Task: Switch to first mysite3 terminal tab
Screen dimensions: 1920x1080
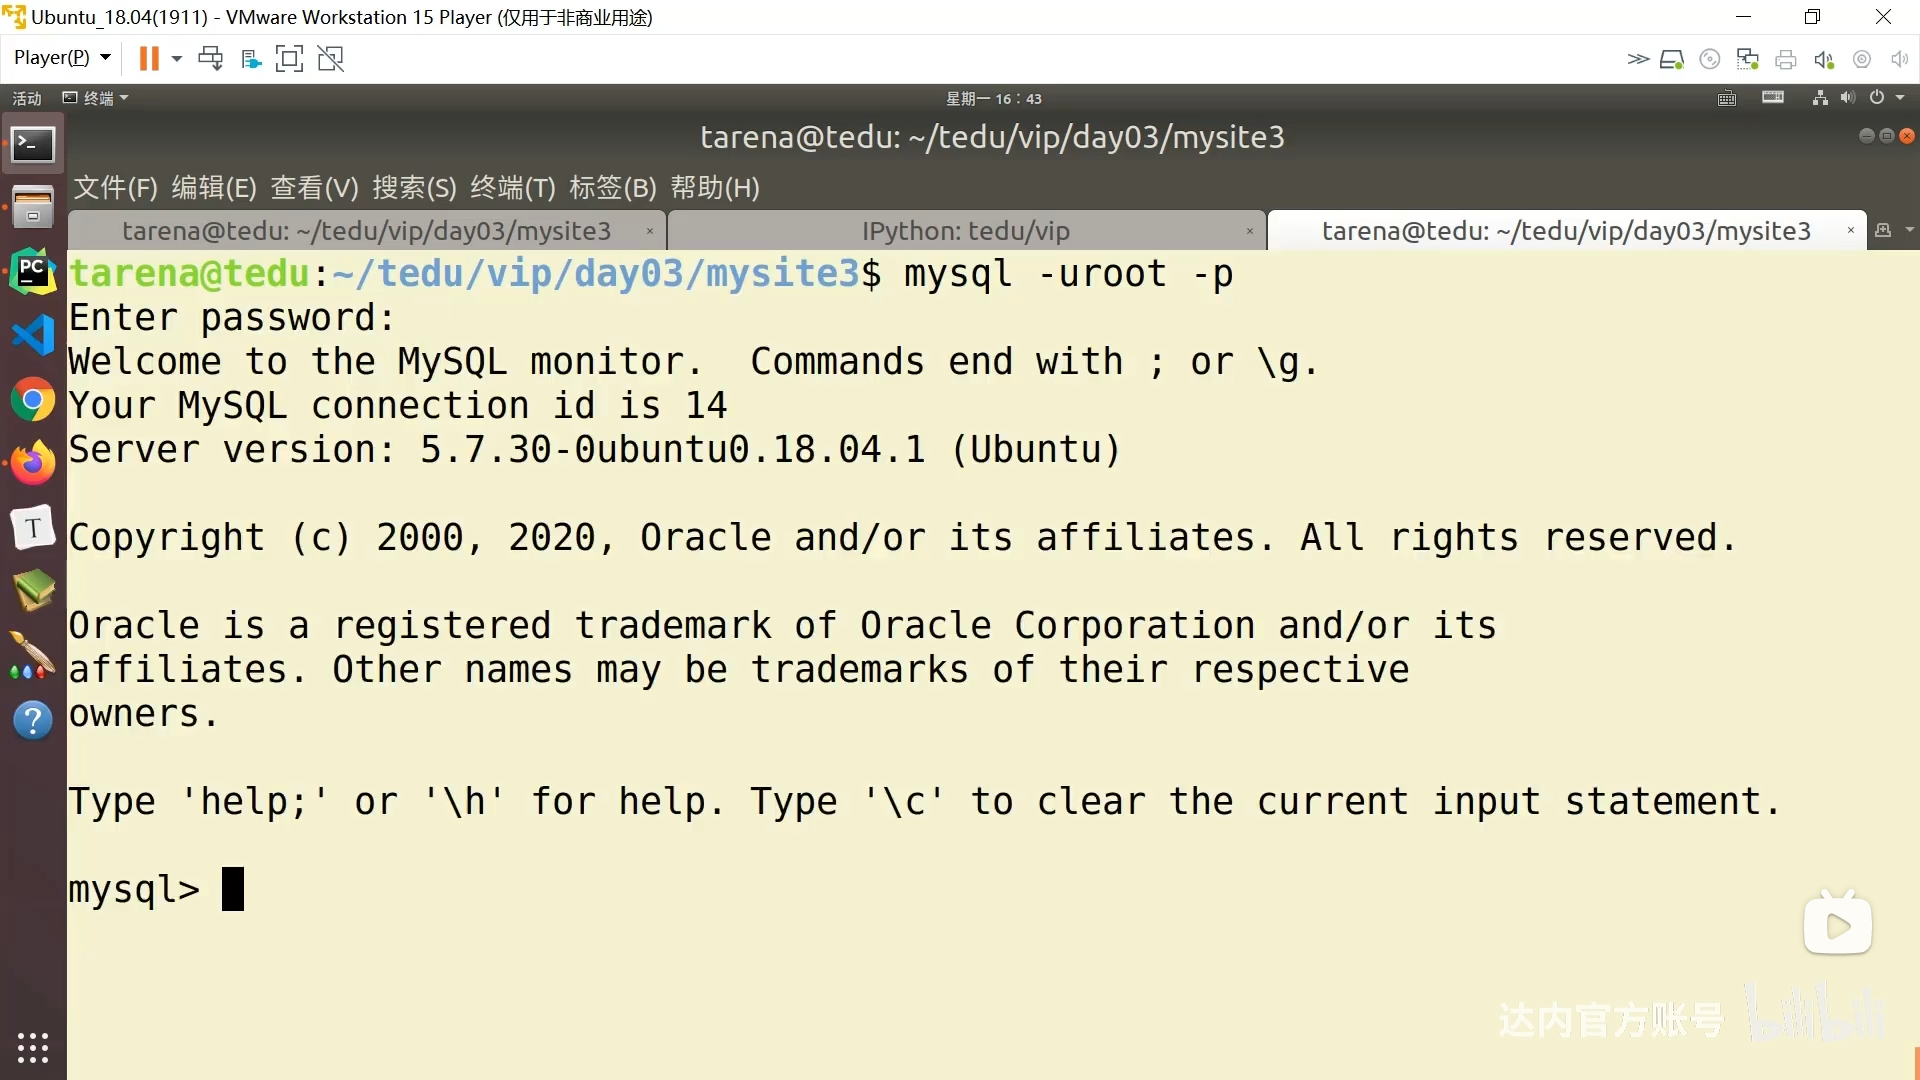Action: [366, 231]
